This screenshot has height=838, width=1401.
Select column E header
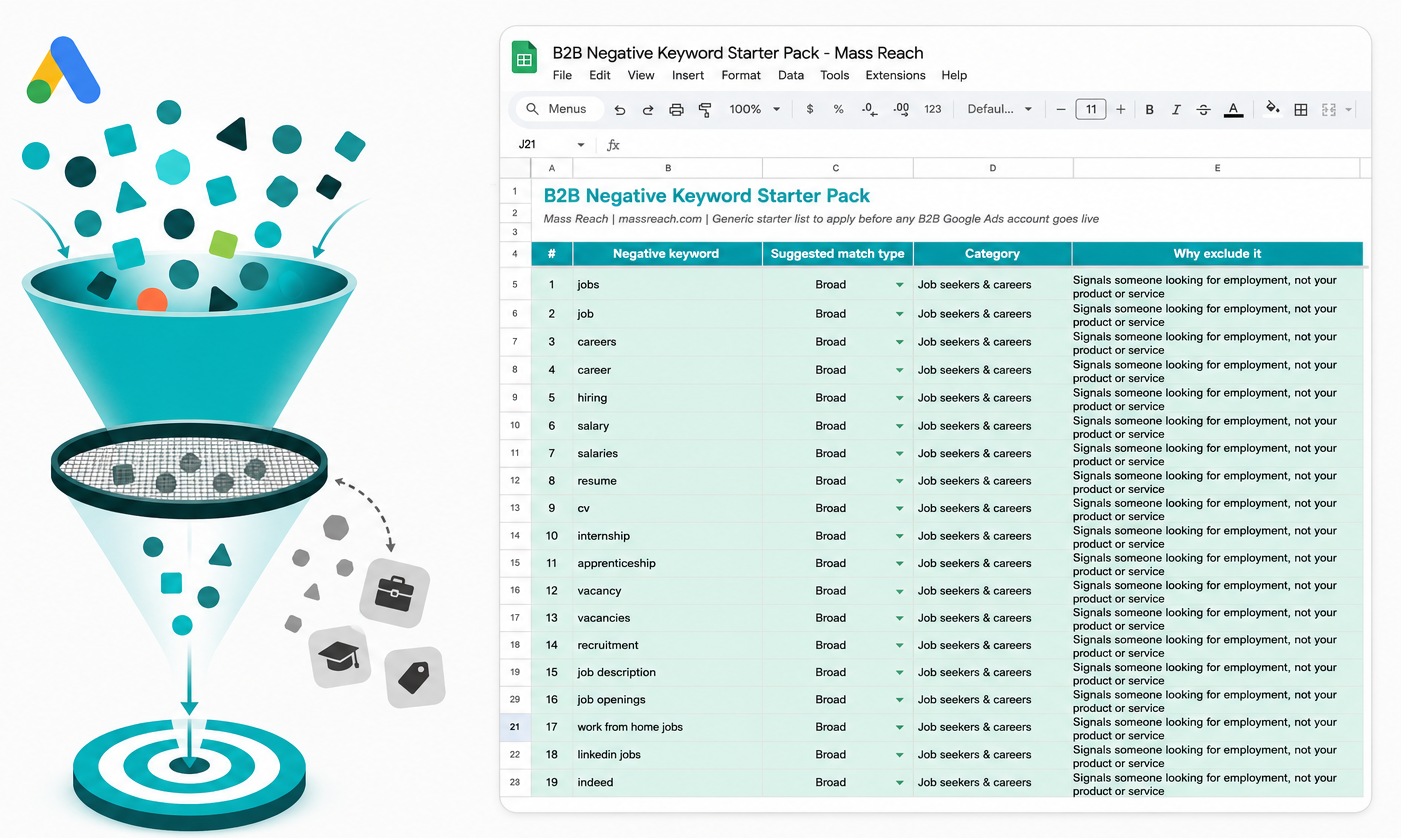click(1217, 168)
